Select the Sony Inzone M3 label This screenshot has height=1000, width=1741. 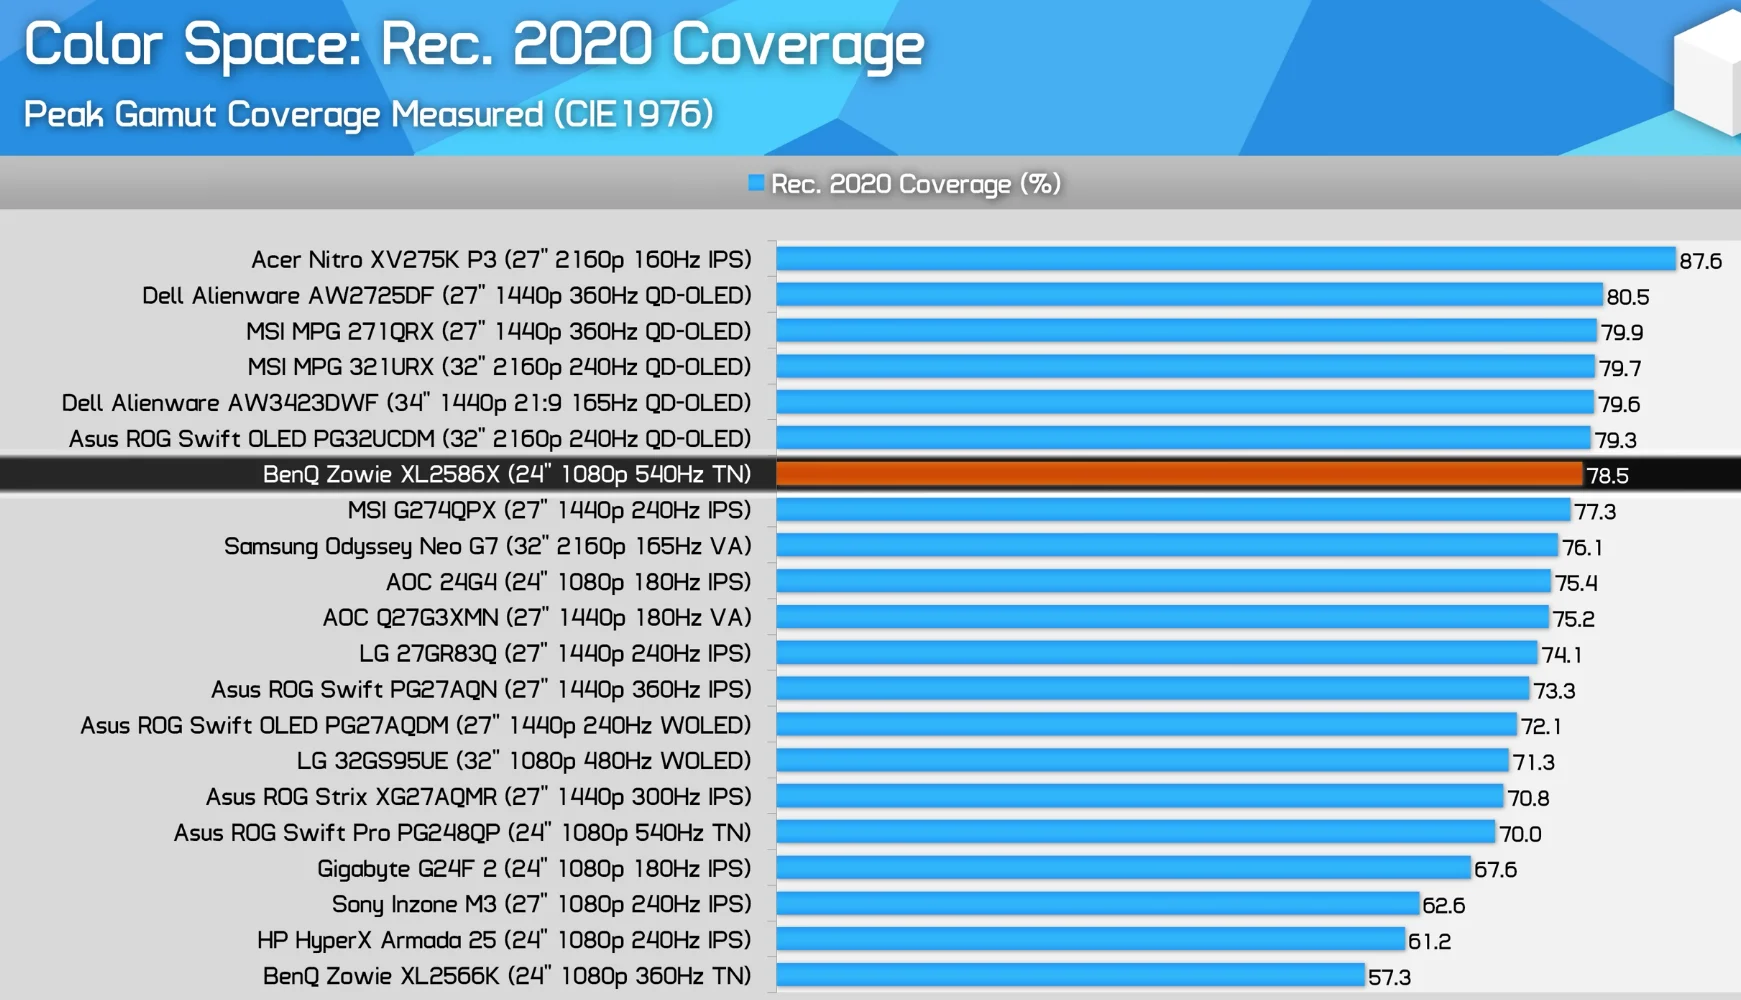(542, 904)
